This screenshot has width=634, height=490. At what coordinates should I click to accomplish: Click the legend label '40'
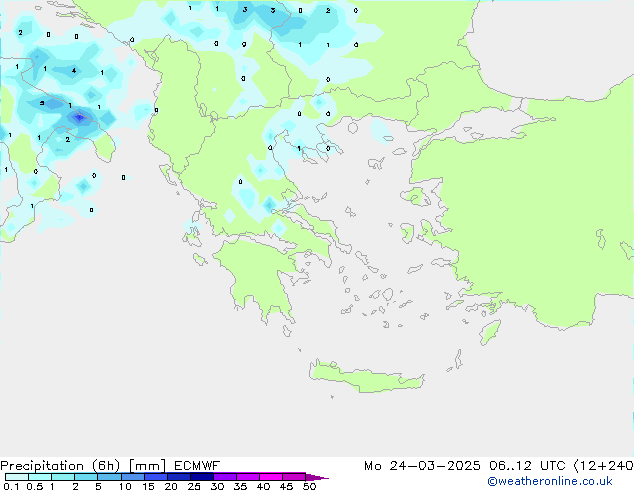(x=263, y=486)
